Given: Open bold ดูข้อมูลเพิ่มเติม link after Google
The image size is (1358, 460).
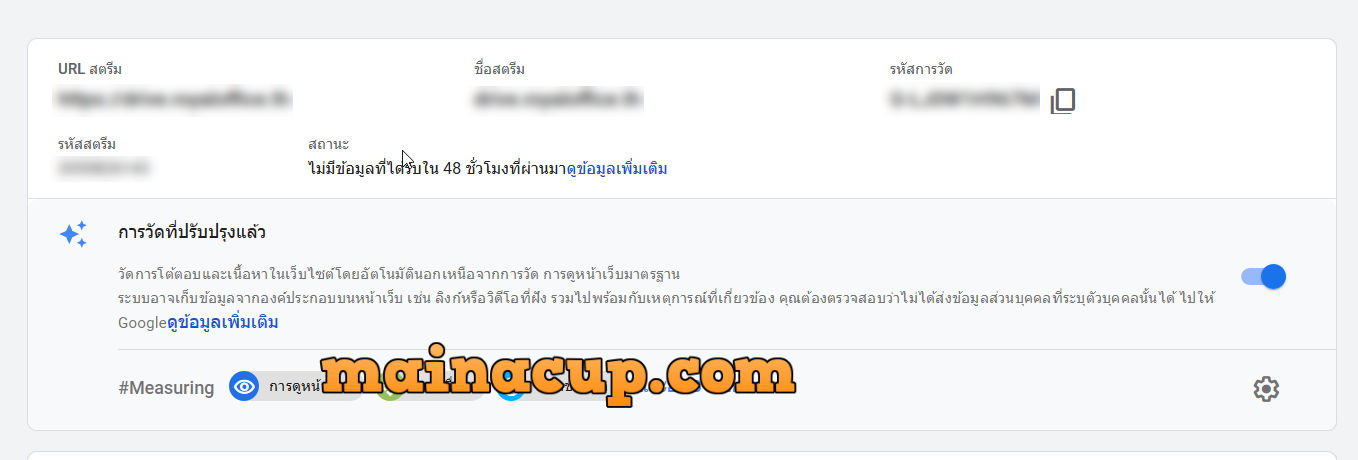Looking at the screenshot, I should (x=222, y=322).
